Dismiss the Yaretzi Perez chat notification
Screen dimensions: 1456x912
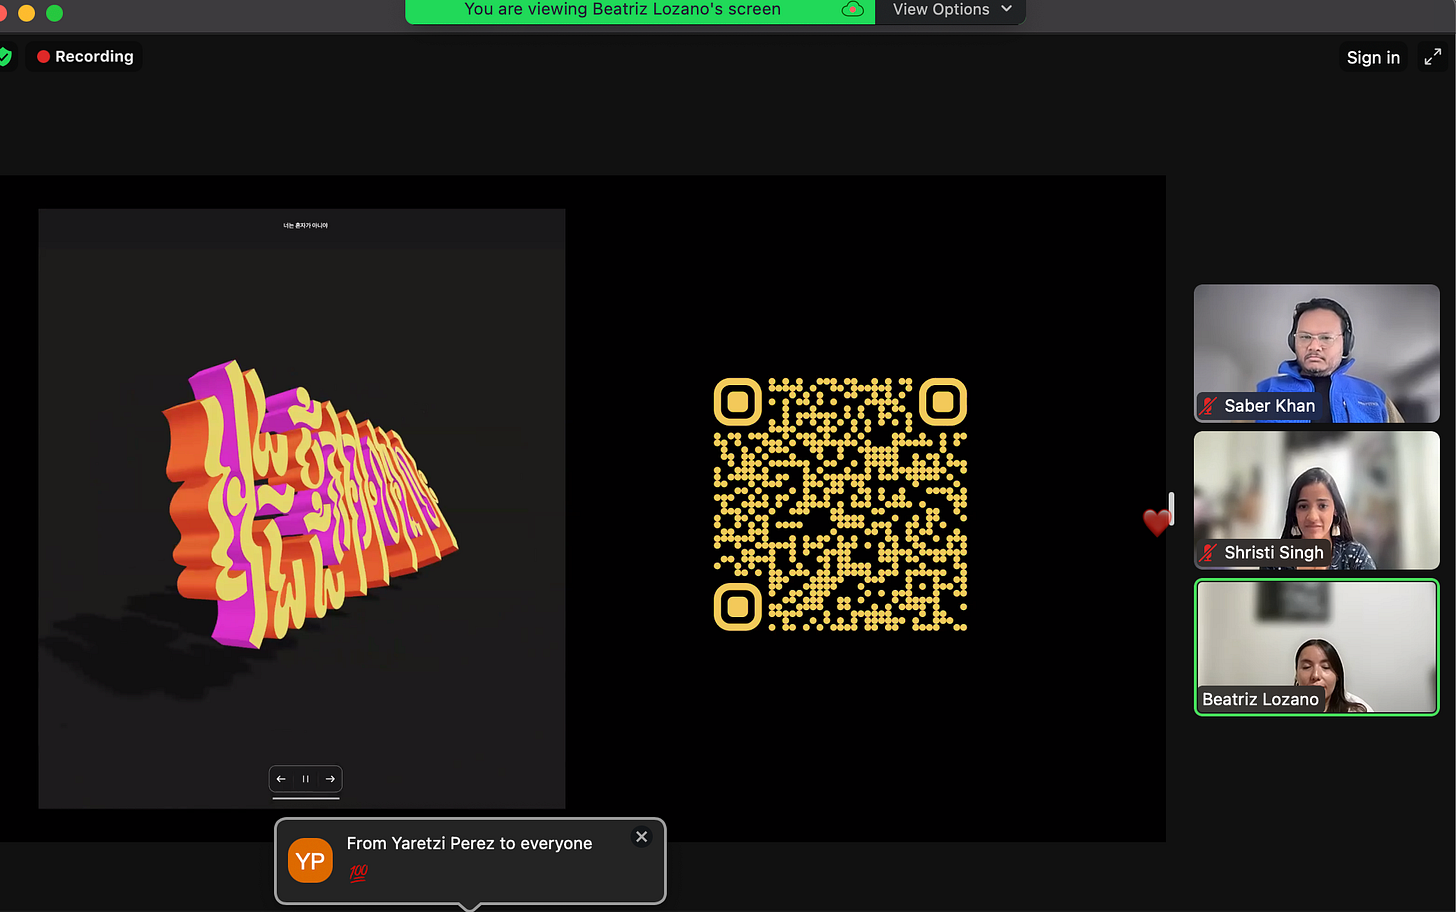(x=642, y=837)
